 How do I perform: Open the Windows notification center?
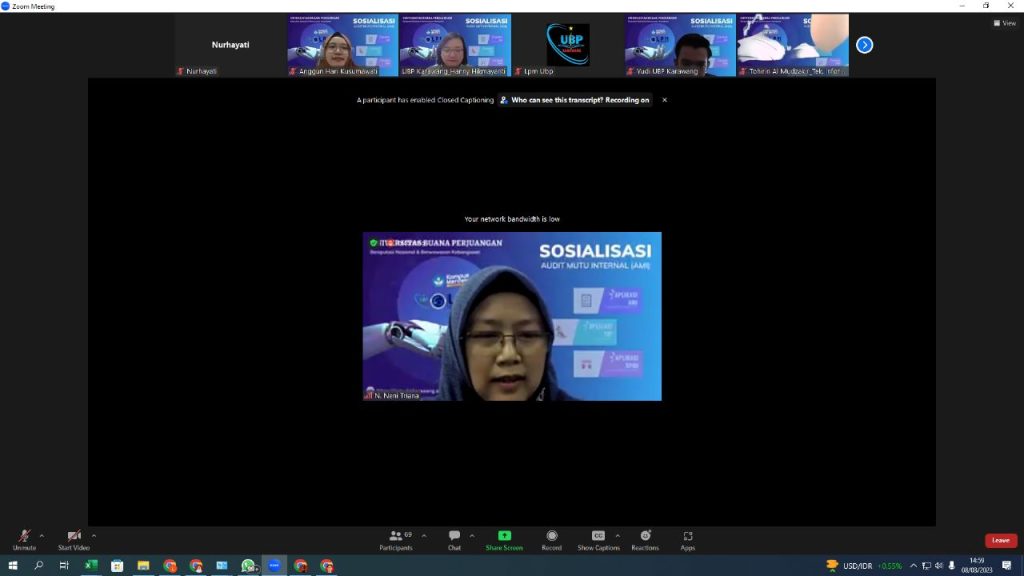coord(1007,566)
